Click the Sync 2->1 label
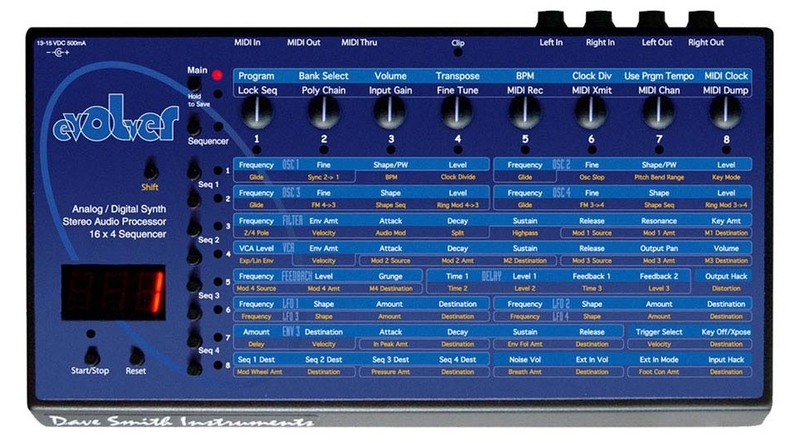This screenshot has height=443, width=800. [323, 177]
